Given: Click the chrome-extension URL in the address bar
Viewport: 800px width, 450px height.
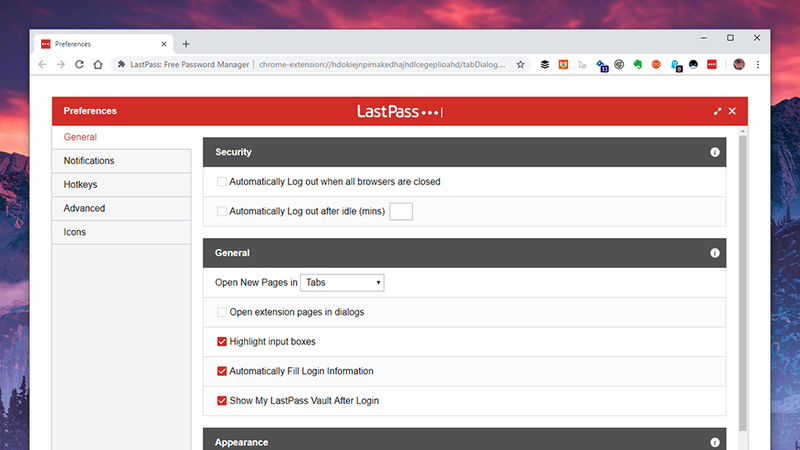Looking at the screenshot, I should (x=382, y=65).
